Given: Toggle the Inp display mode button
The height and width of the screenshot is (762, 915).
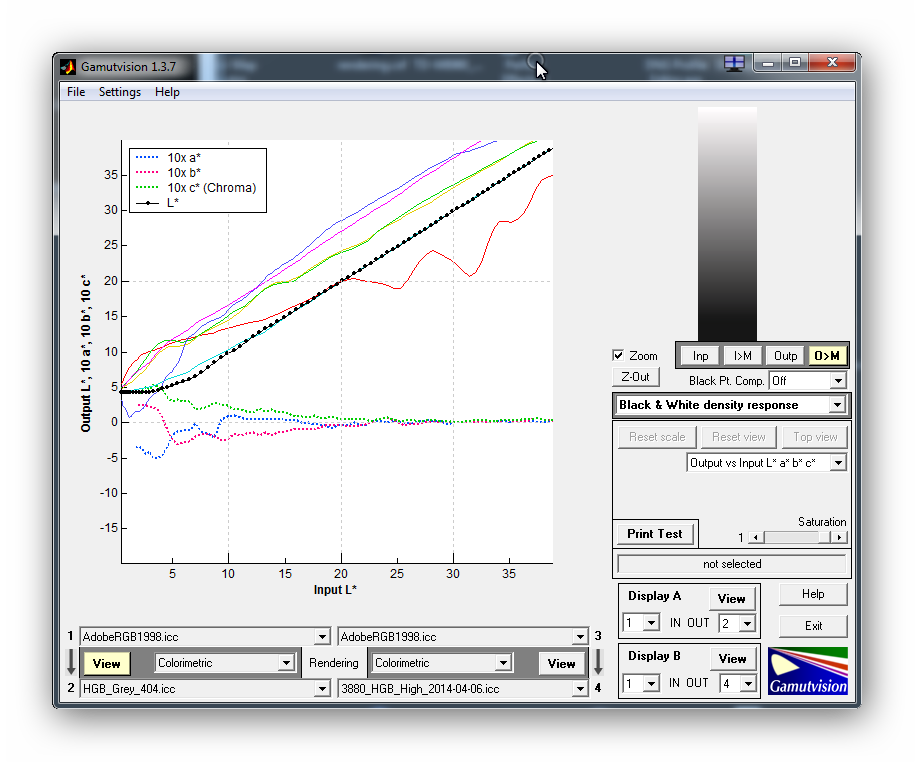Looking at the screenshot, I should tap(700, 356).
